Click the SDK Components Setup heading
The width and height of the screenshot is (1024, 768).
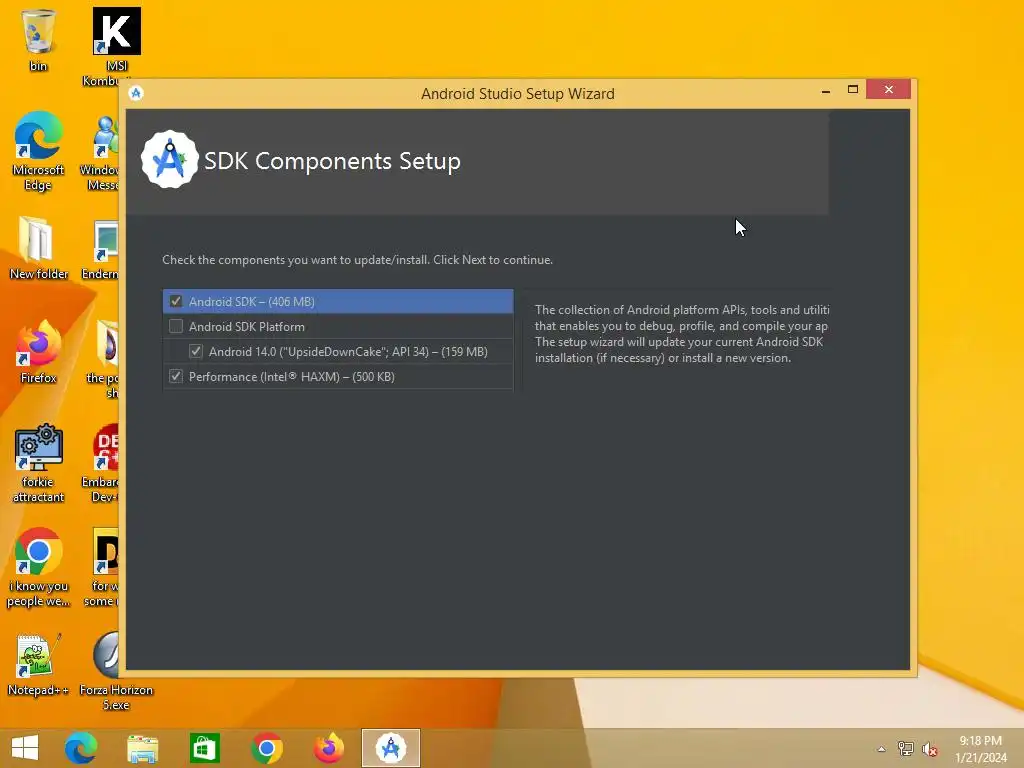[332, 161]
